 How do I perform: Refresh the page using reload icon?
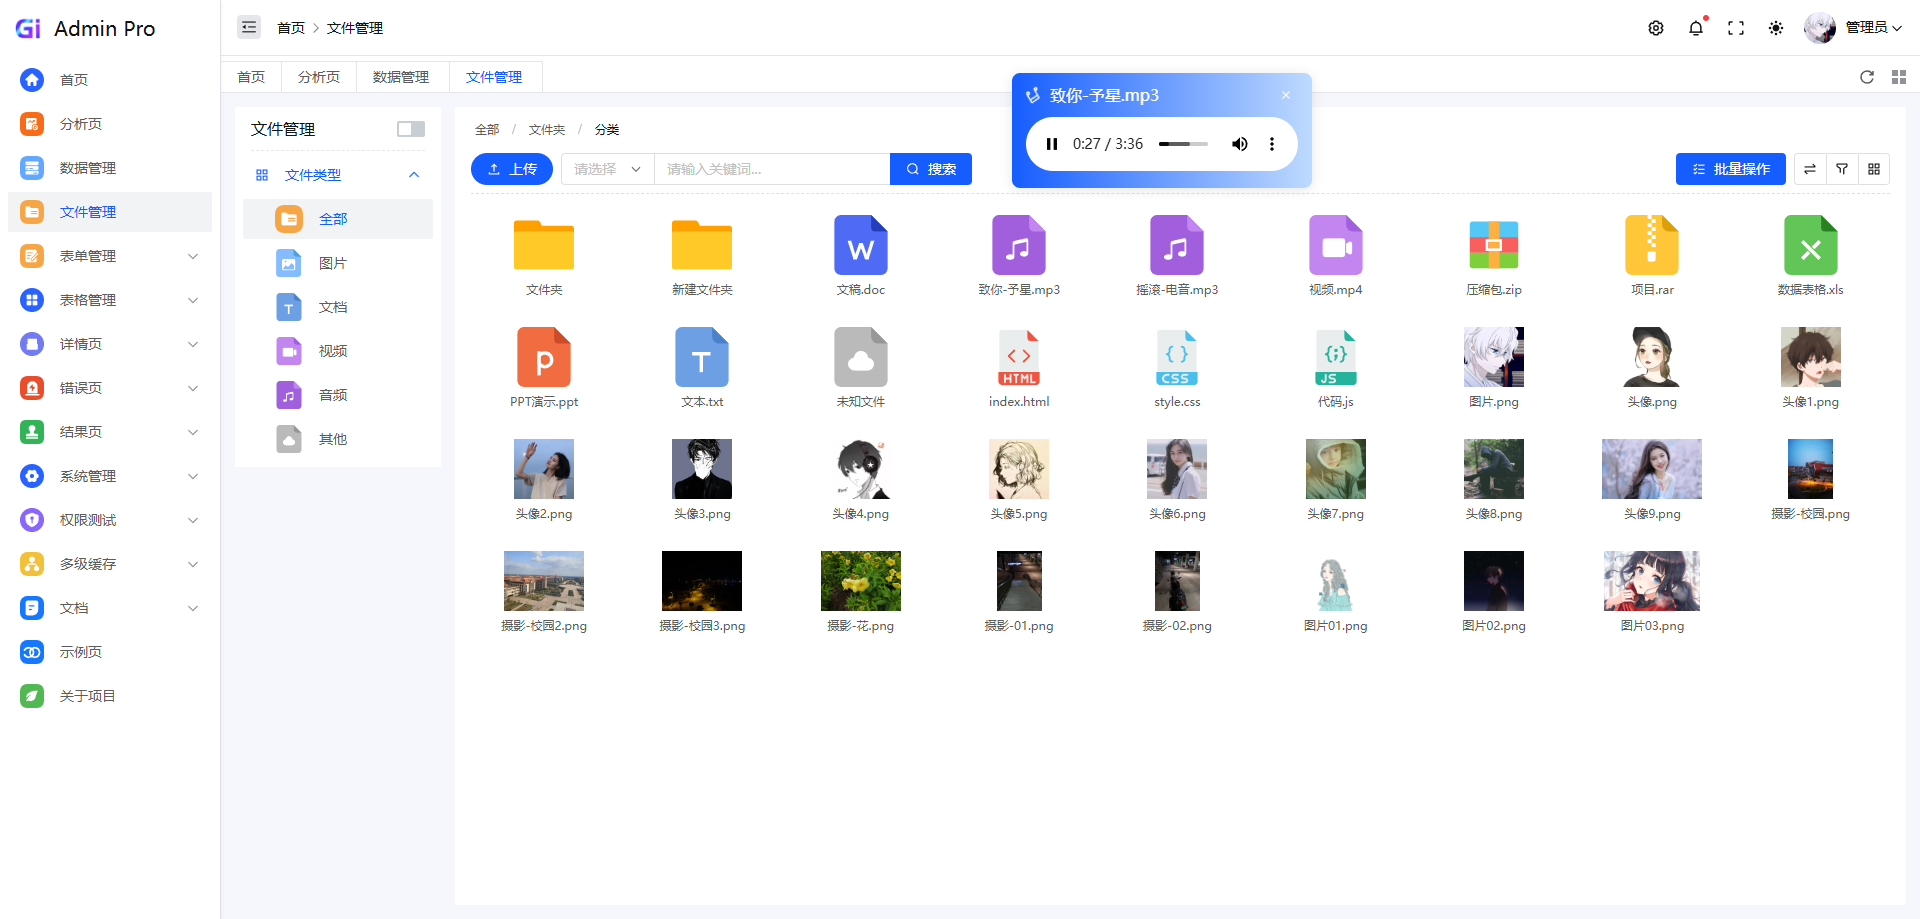(x=1866, y=77)
